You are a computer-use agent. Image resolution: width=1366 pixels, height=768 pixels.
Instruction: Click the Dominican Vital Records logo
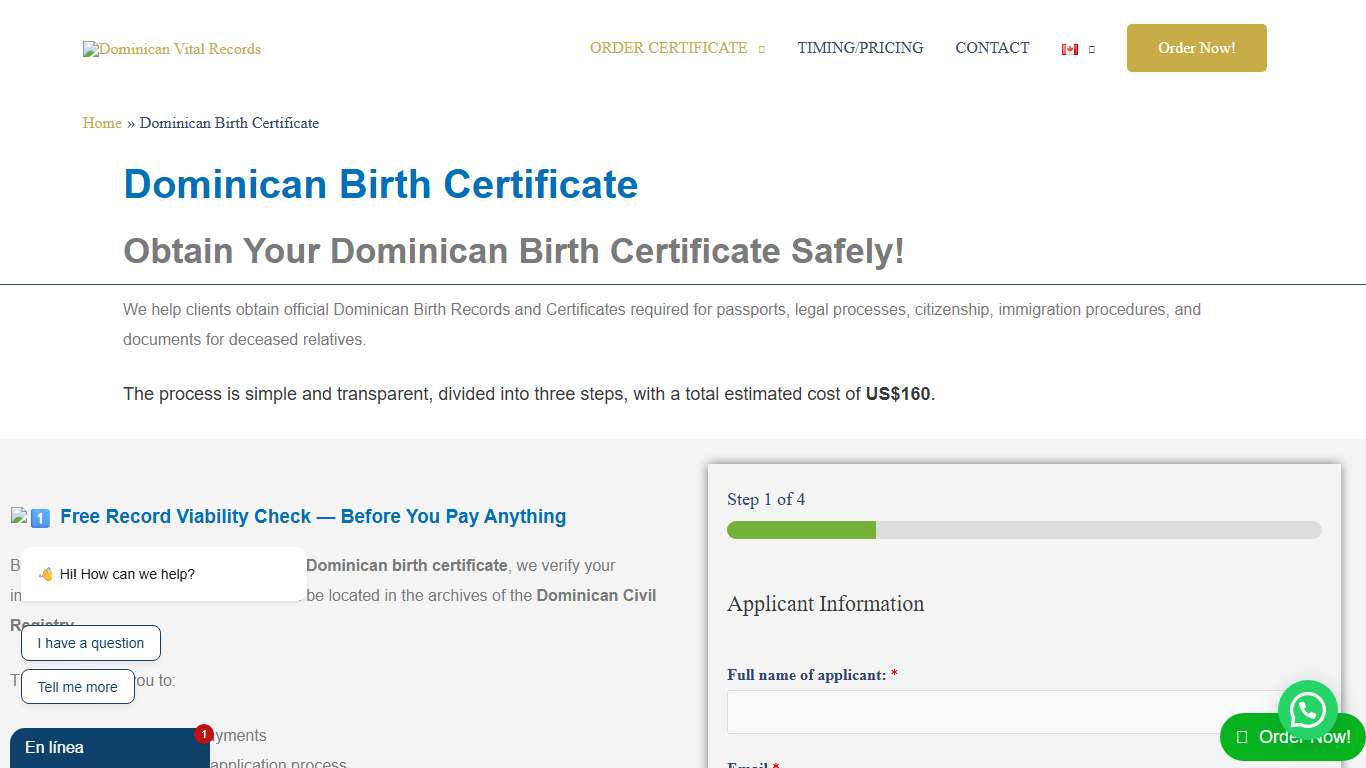172,49
